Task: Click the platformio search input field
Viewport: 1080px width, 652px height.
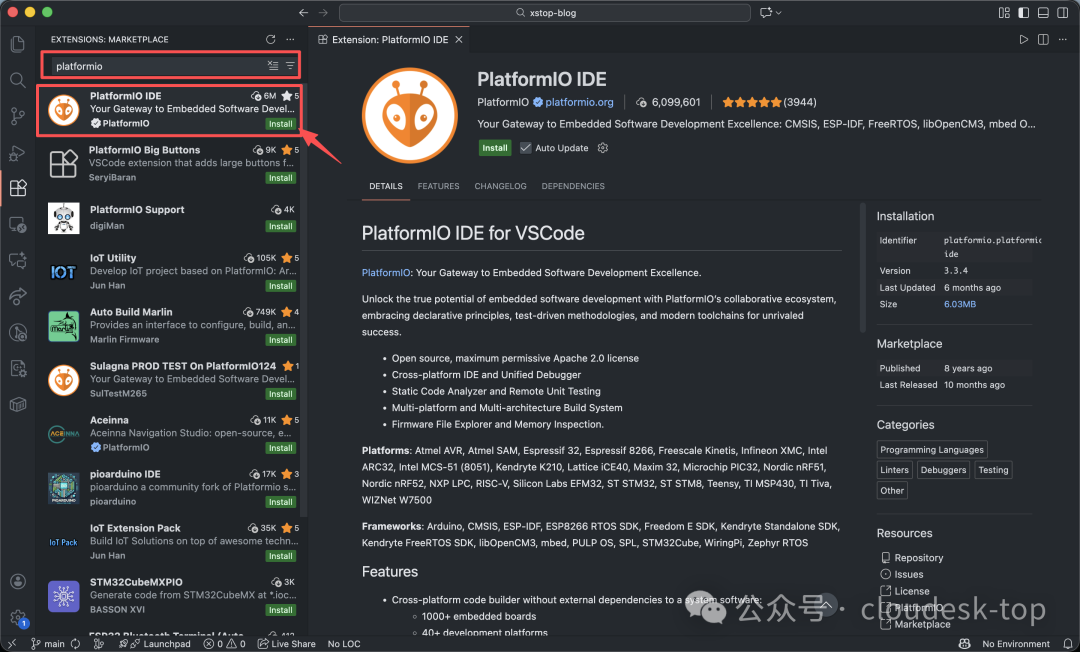Action: [158, 66]
